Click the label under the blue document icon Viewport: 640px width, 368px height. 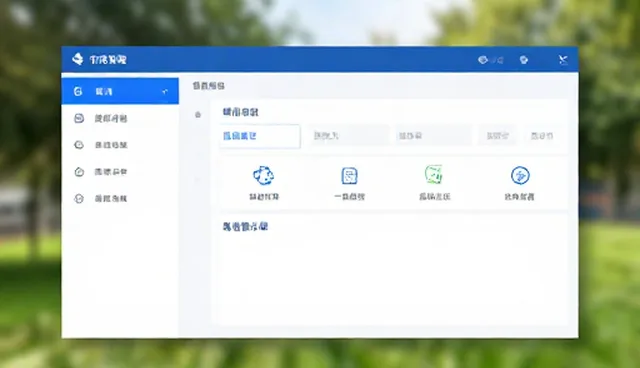[x=349, y=197]
